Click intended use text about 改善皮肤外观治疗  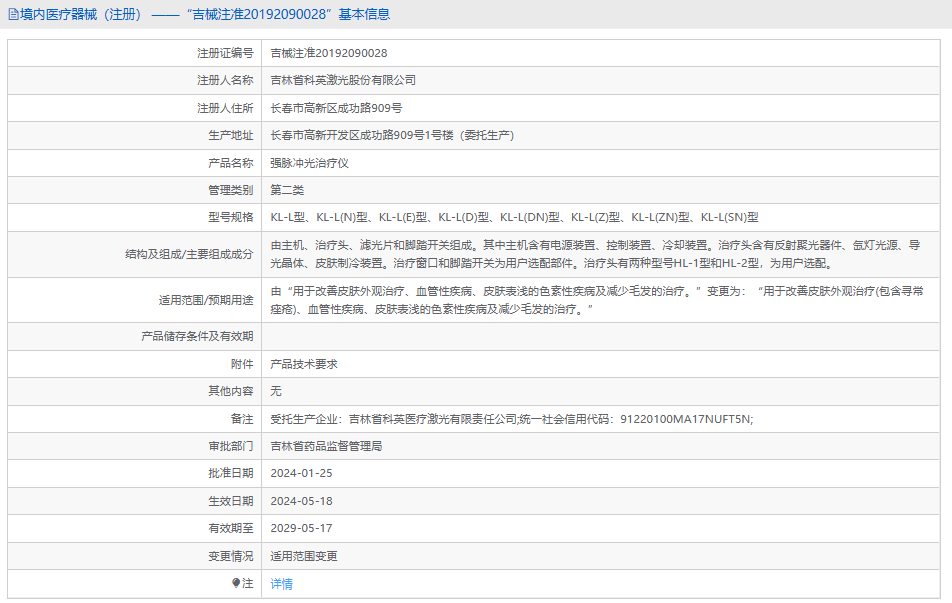point(597,300)
